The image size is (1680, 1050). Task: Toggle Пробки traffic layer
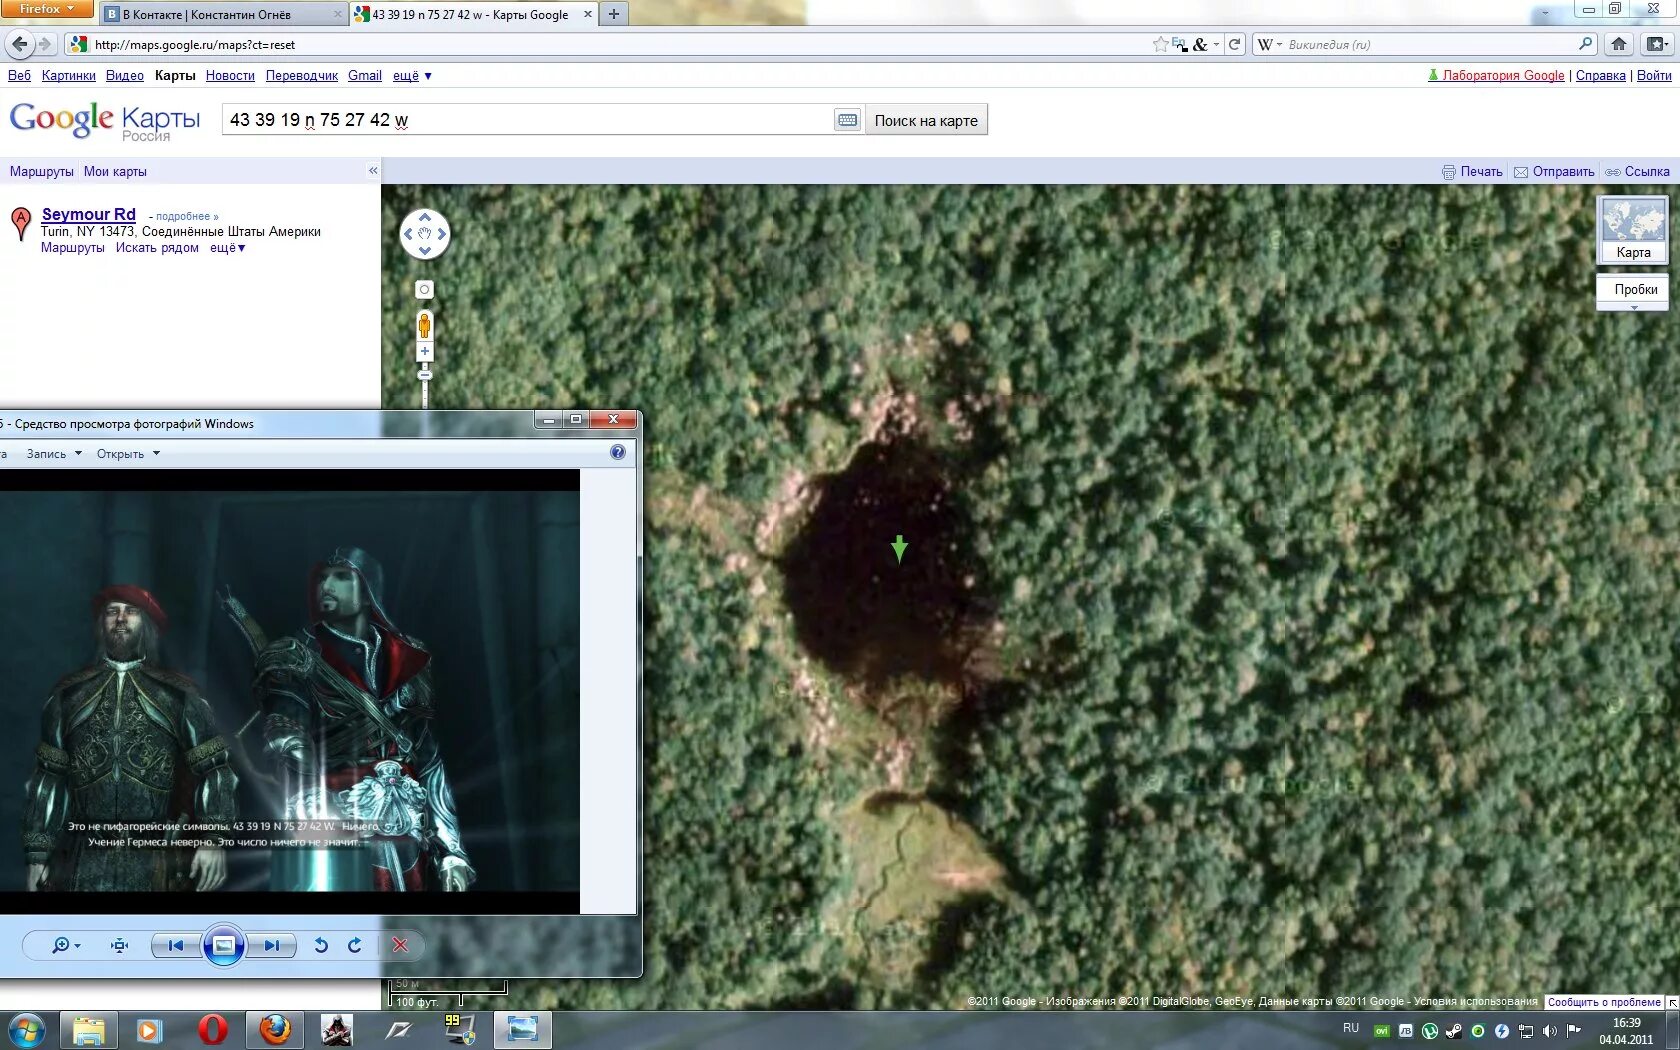click(1633, 289)
